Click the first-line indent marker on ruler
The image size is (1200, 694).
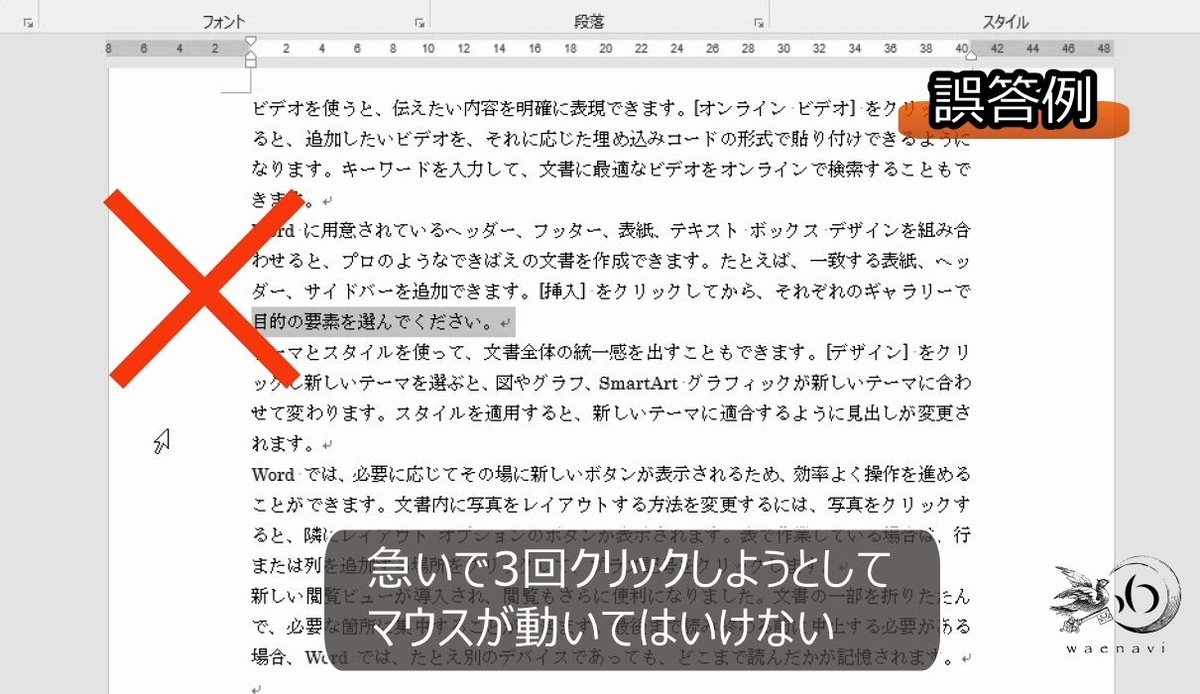250,42
